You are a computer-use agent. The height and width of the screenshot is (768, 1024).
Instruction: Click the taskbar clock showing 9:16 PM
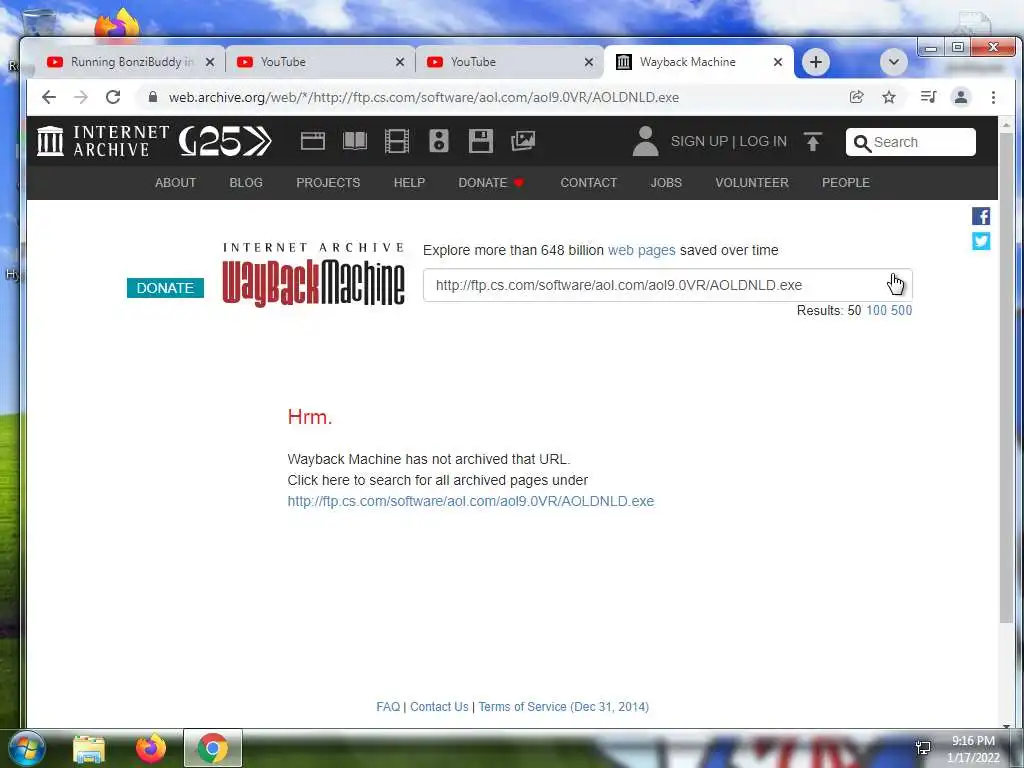pos(973,749)
